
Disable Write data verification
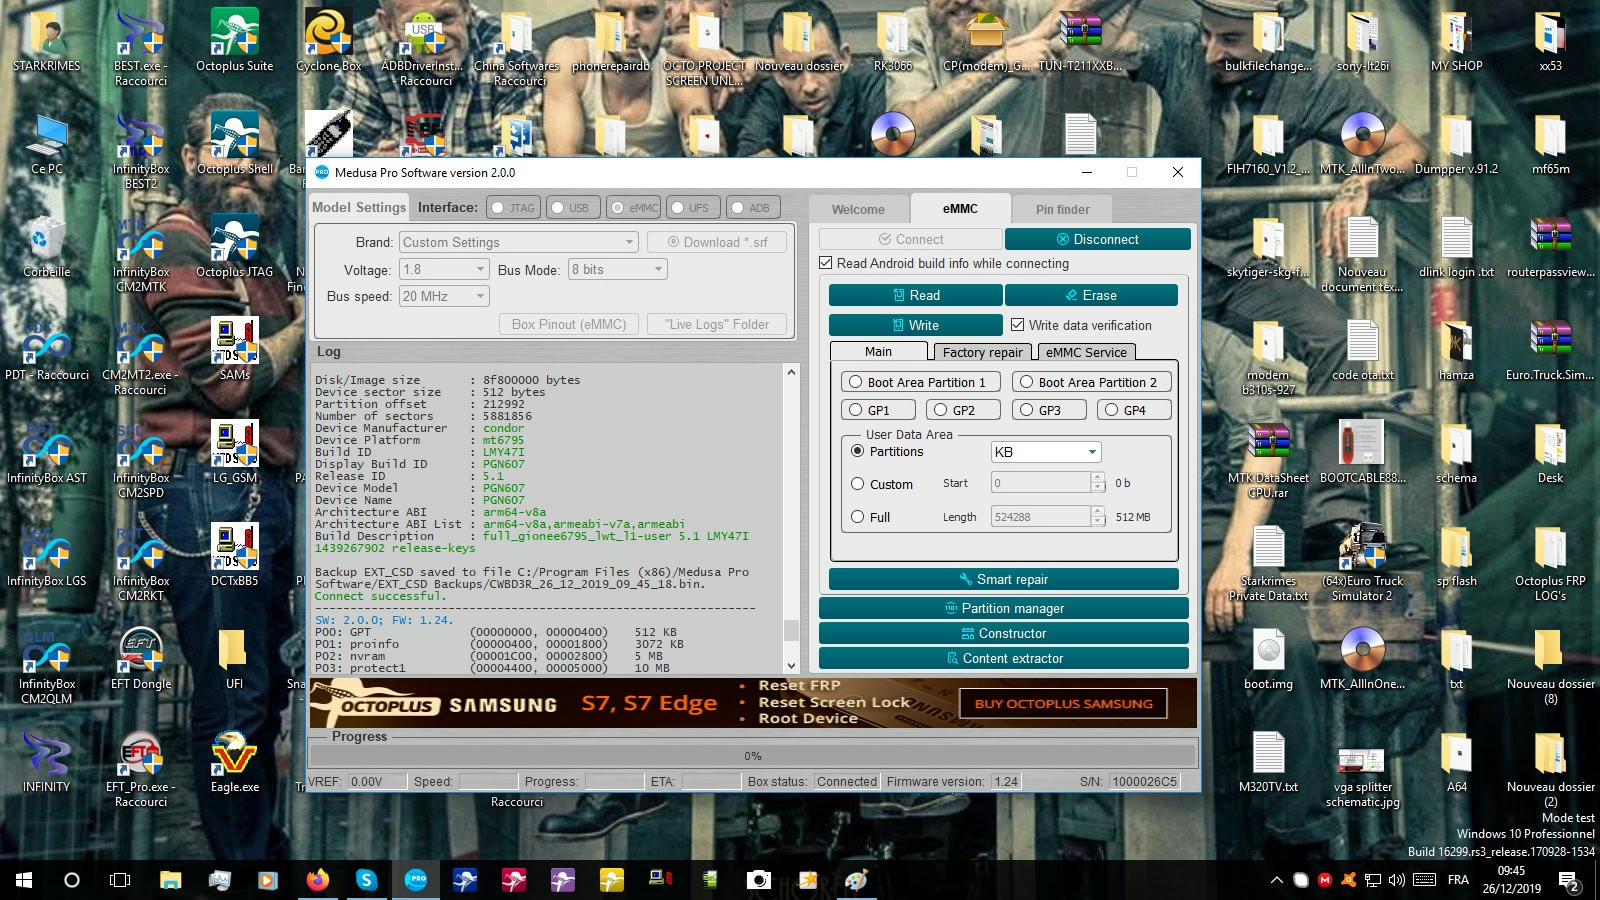coord(1018,325)
